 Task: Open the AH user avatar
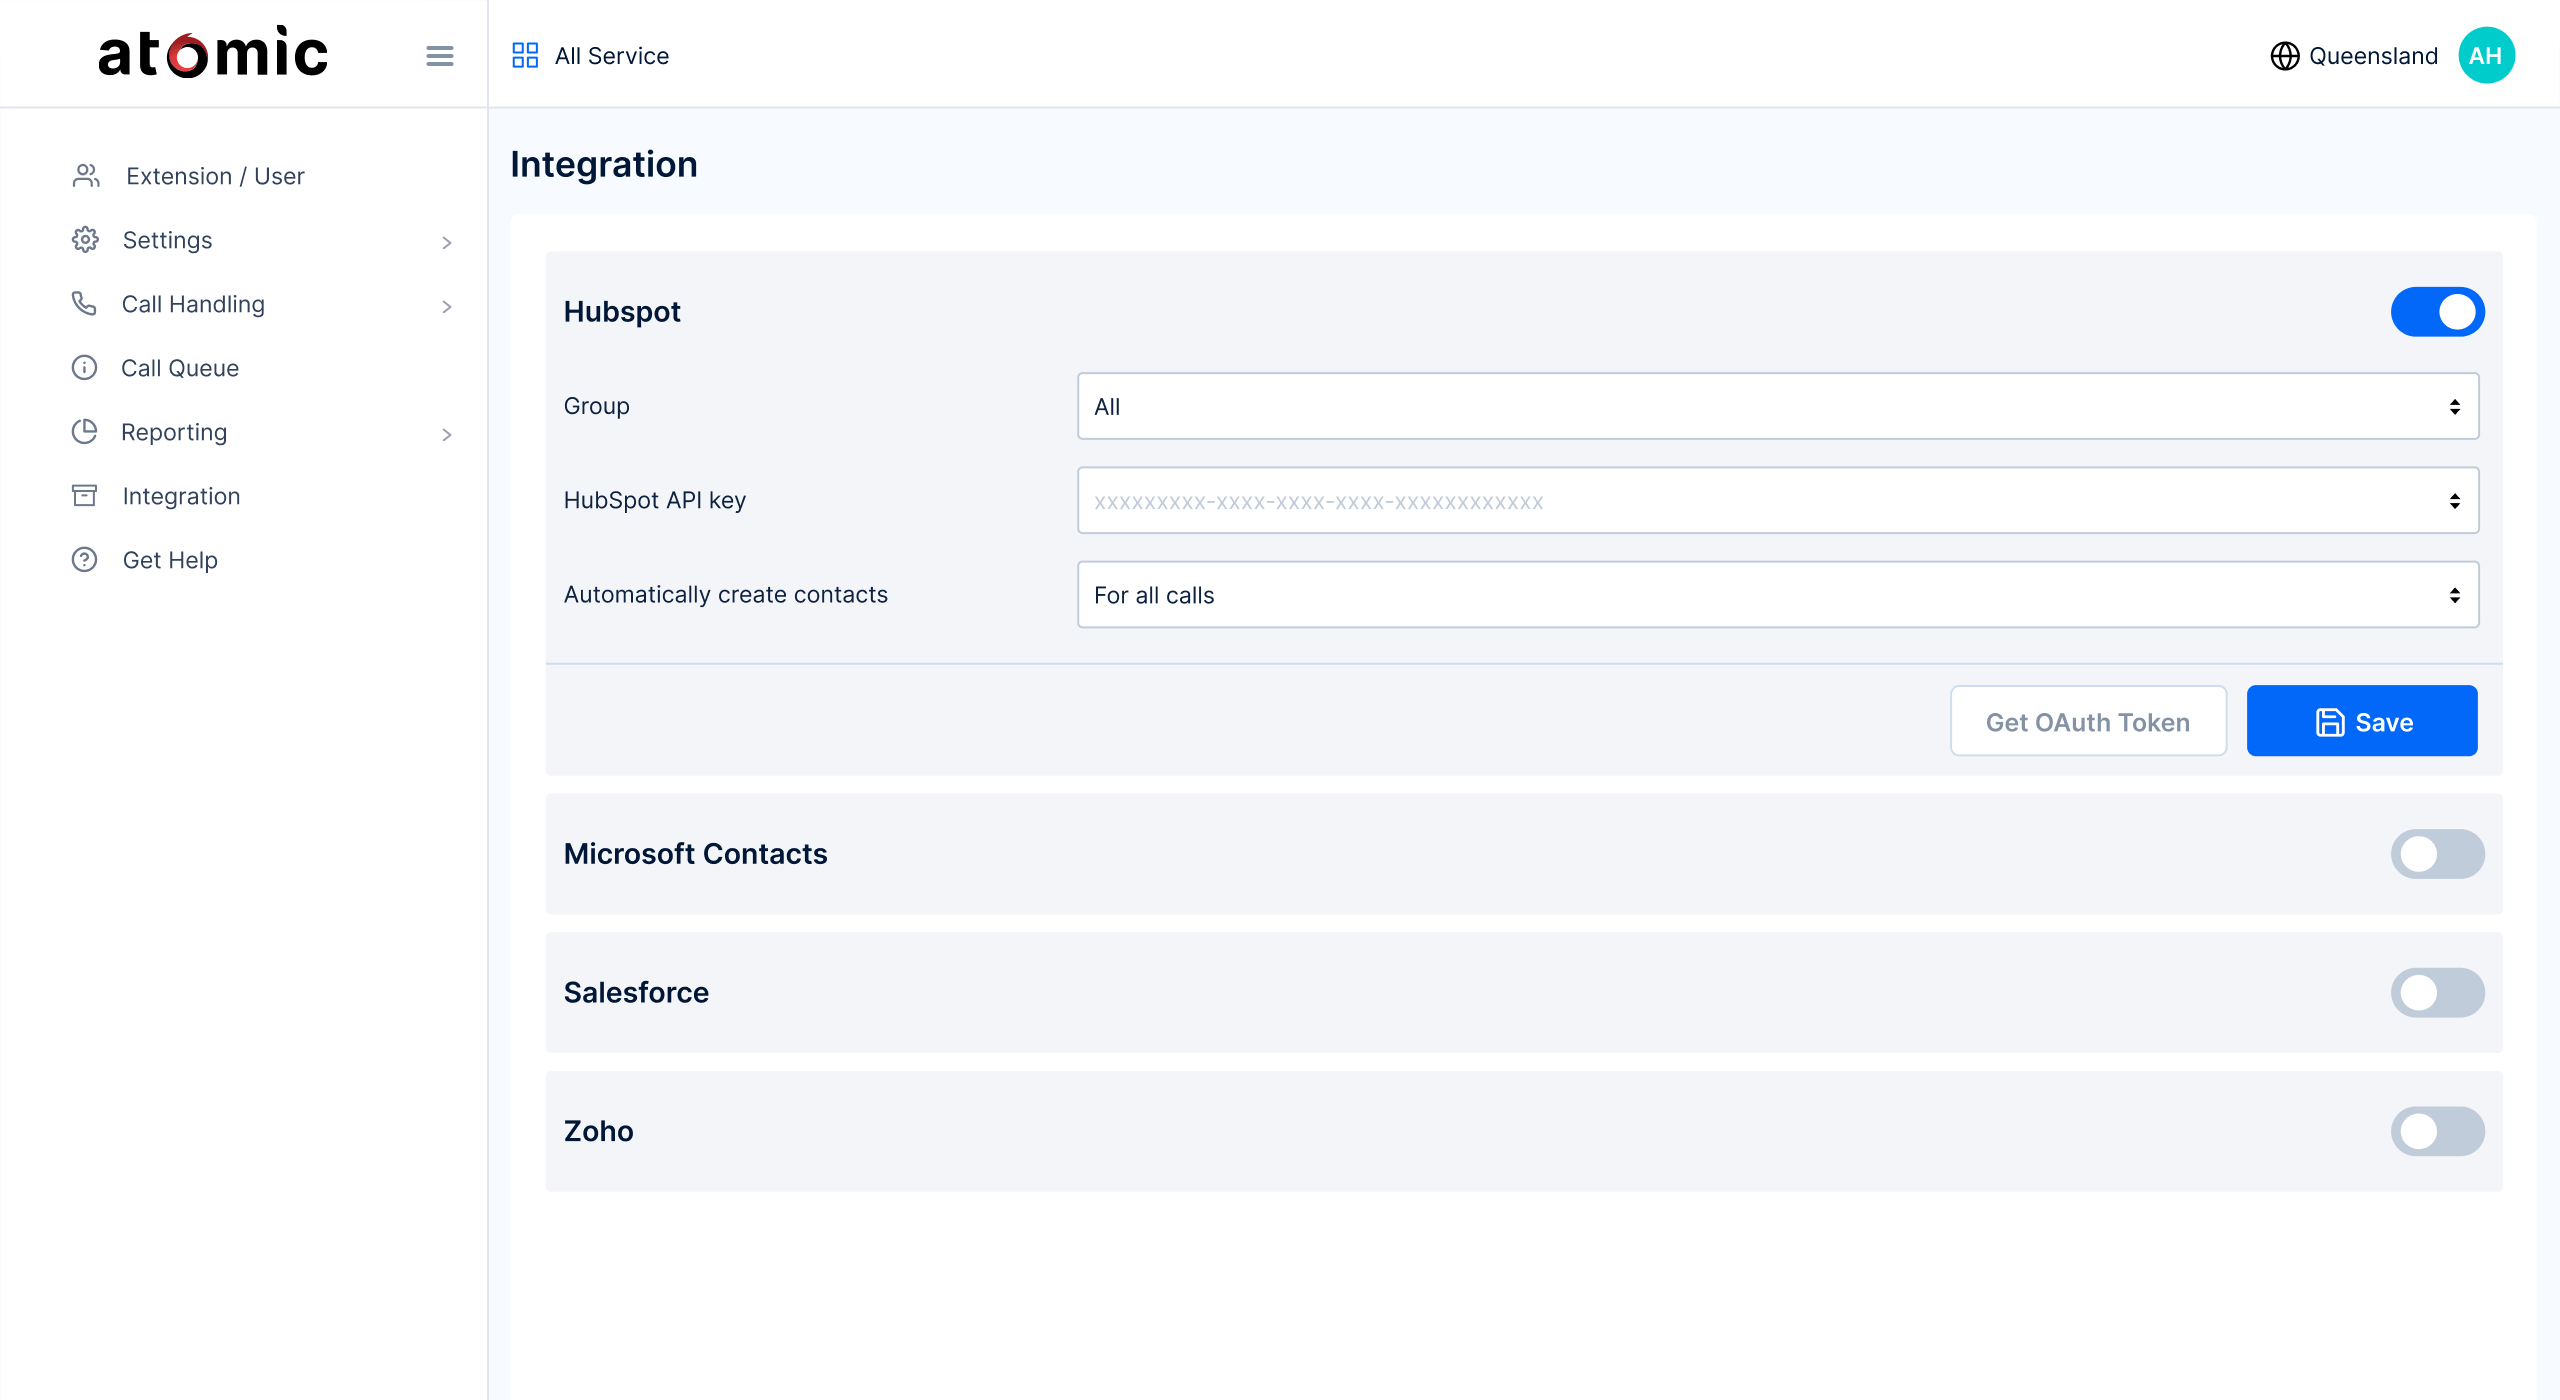point(2486,56)
